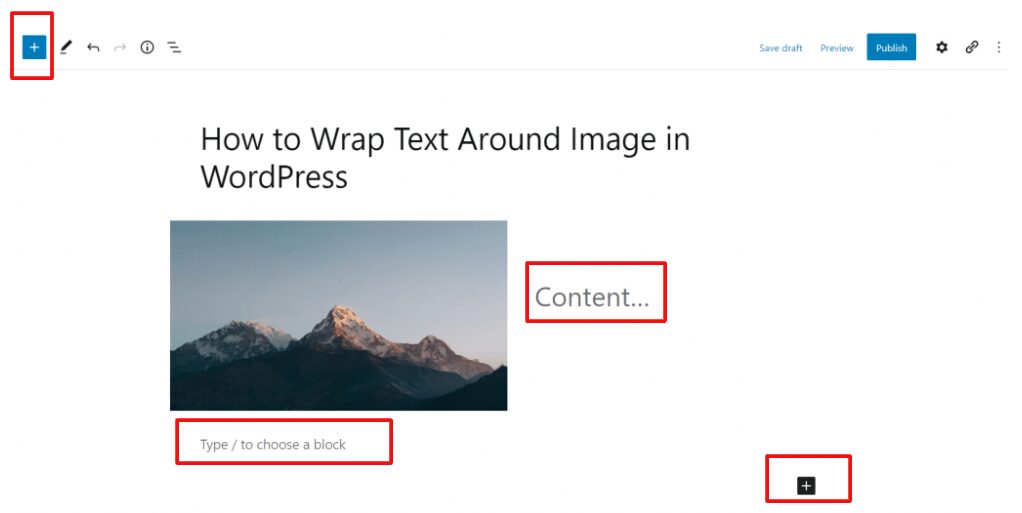Click the chain link icon in top bar

(972, 47)
